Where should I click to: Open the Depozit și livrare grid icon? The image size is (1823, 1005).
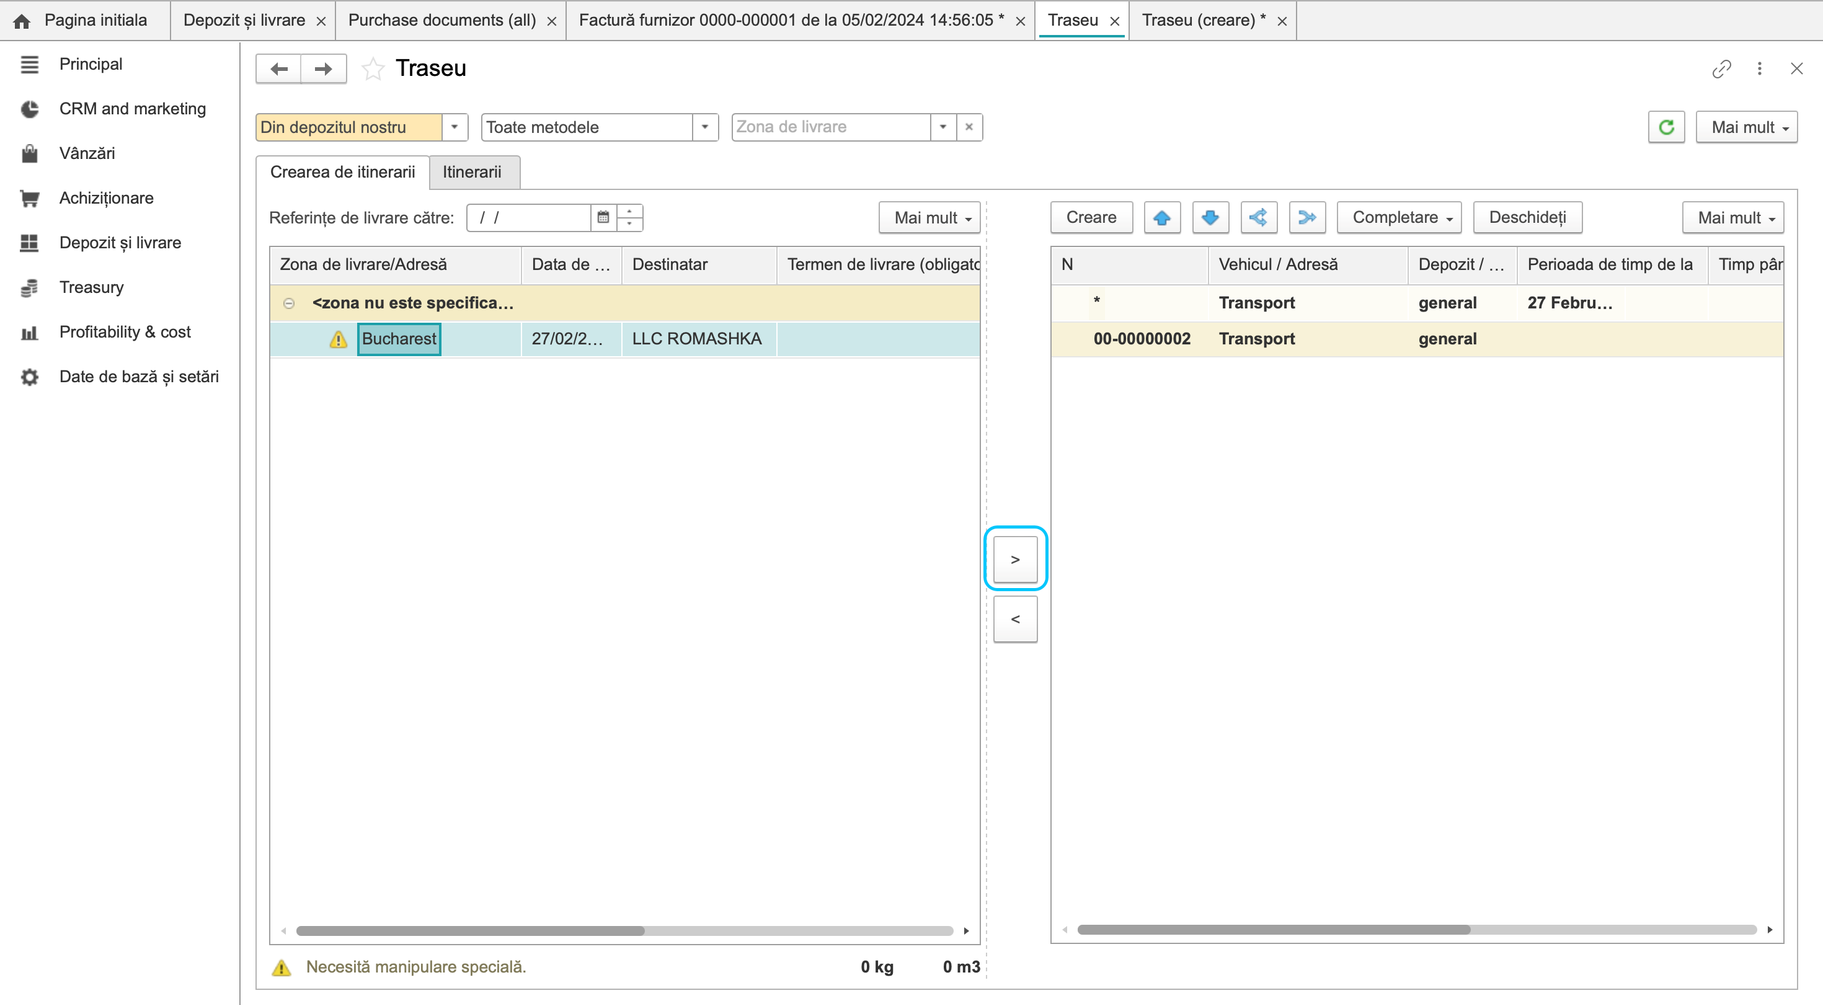[30, 243]
